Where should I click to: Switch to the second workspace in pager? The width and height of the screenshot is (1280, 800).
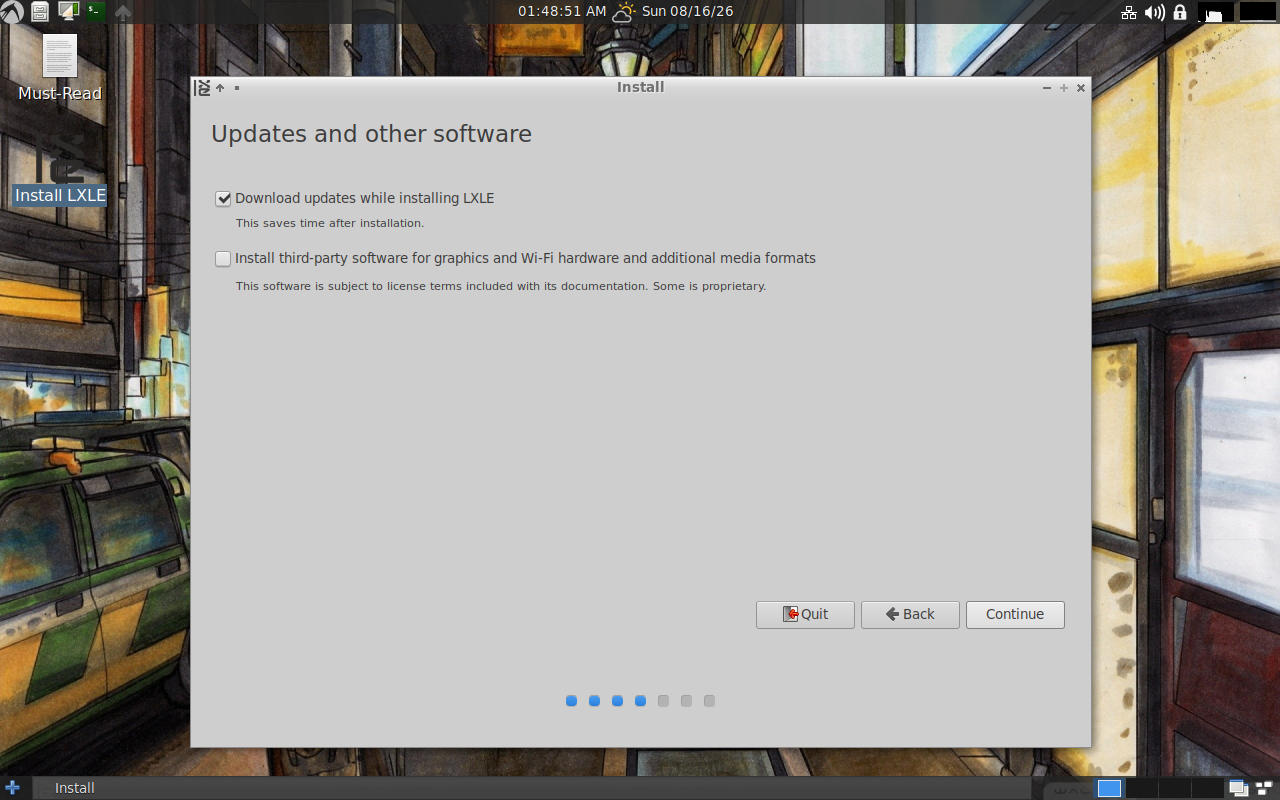click(x=1141, y=788)
